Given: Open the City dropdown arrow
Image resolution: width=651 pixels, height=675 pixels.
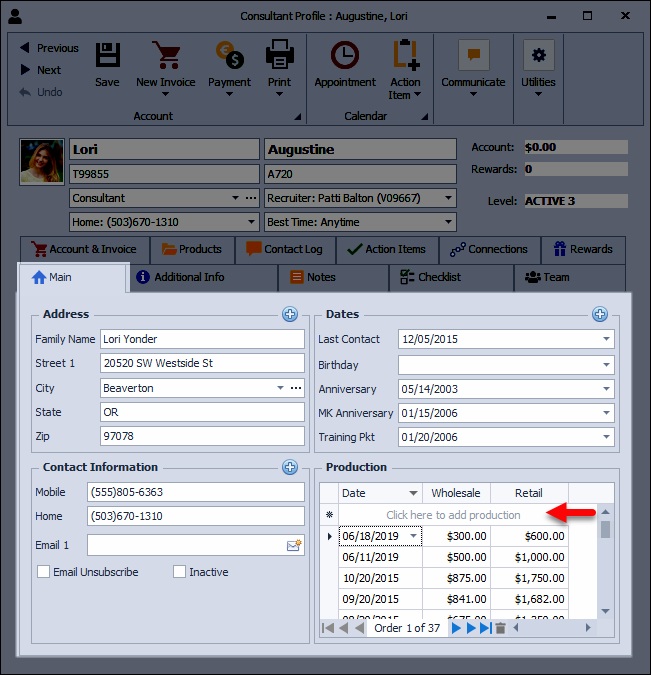Looking at the screenshot, I should coord(280,388).
